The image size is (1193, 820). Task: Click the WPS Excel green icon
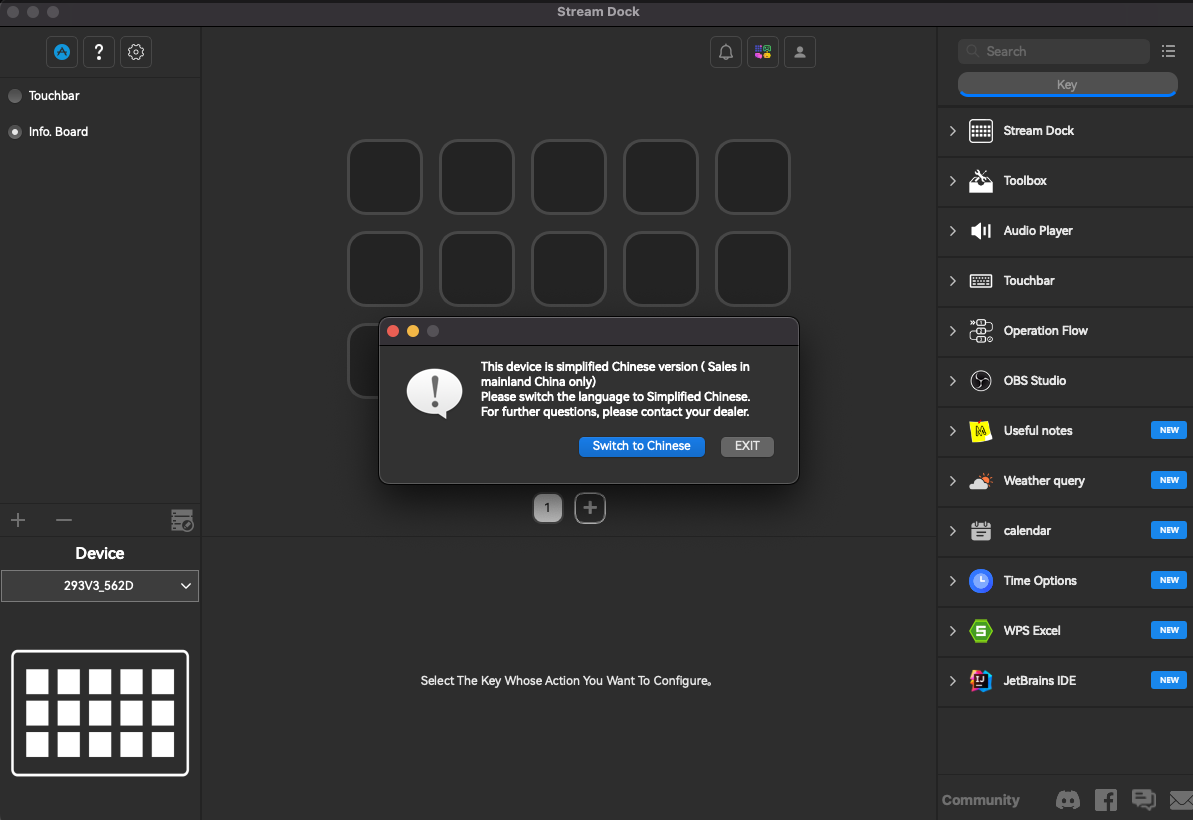point(981,631)
